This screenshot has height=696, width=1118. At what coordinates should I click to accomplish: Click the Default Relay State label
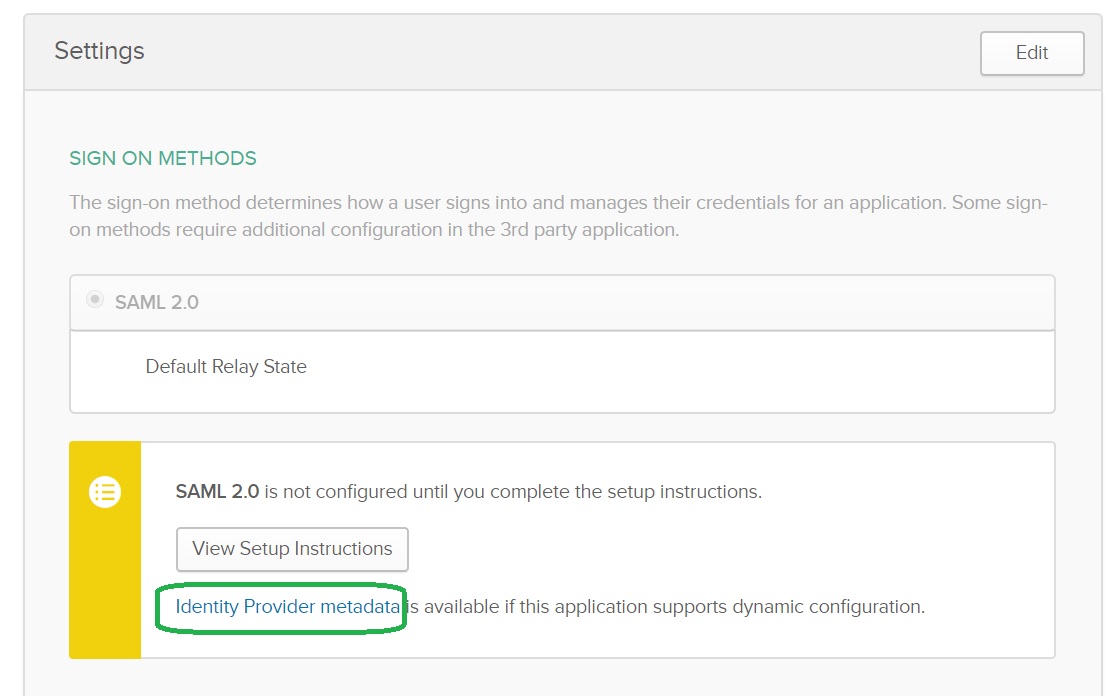click(226, 367)
